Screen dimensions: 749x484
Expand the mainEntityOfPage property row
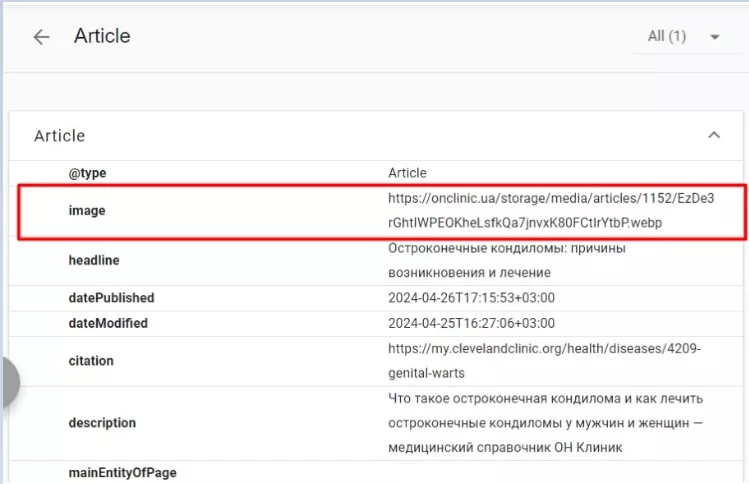[x=120, y=472]
